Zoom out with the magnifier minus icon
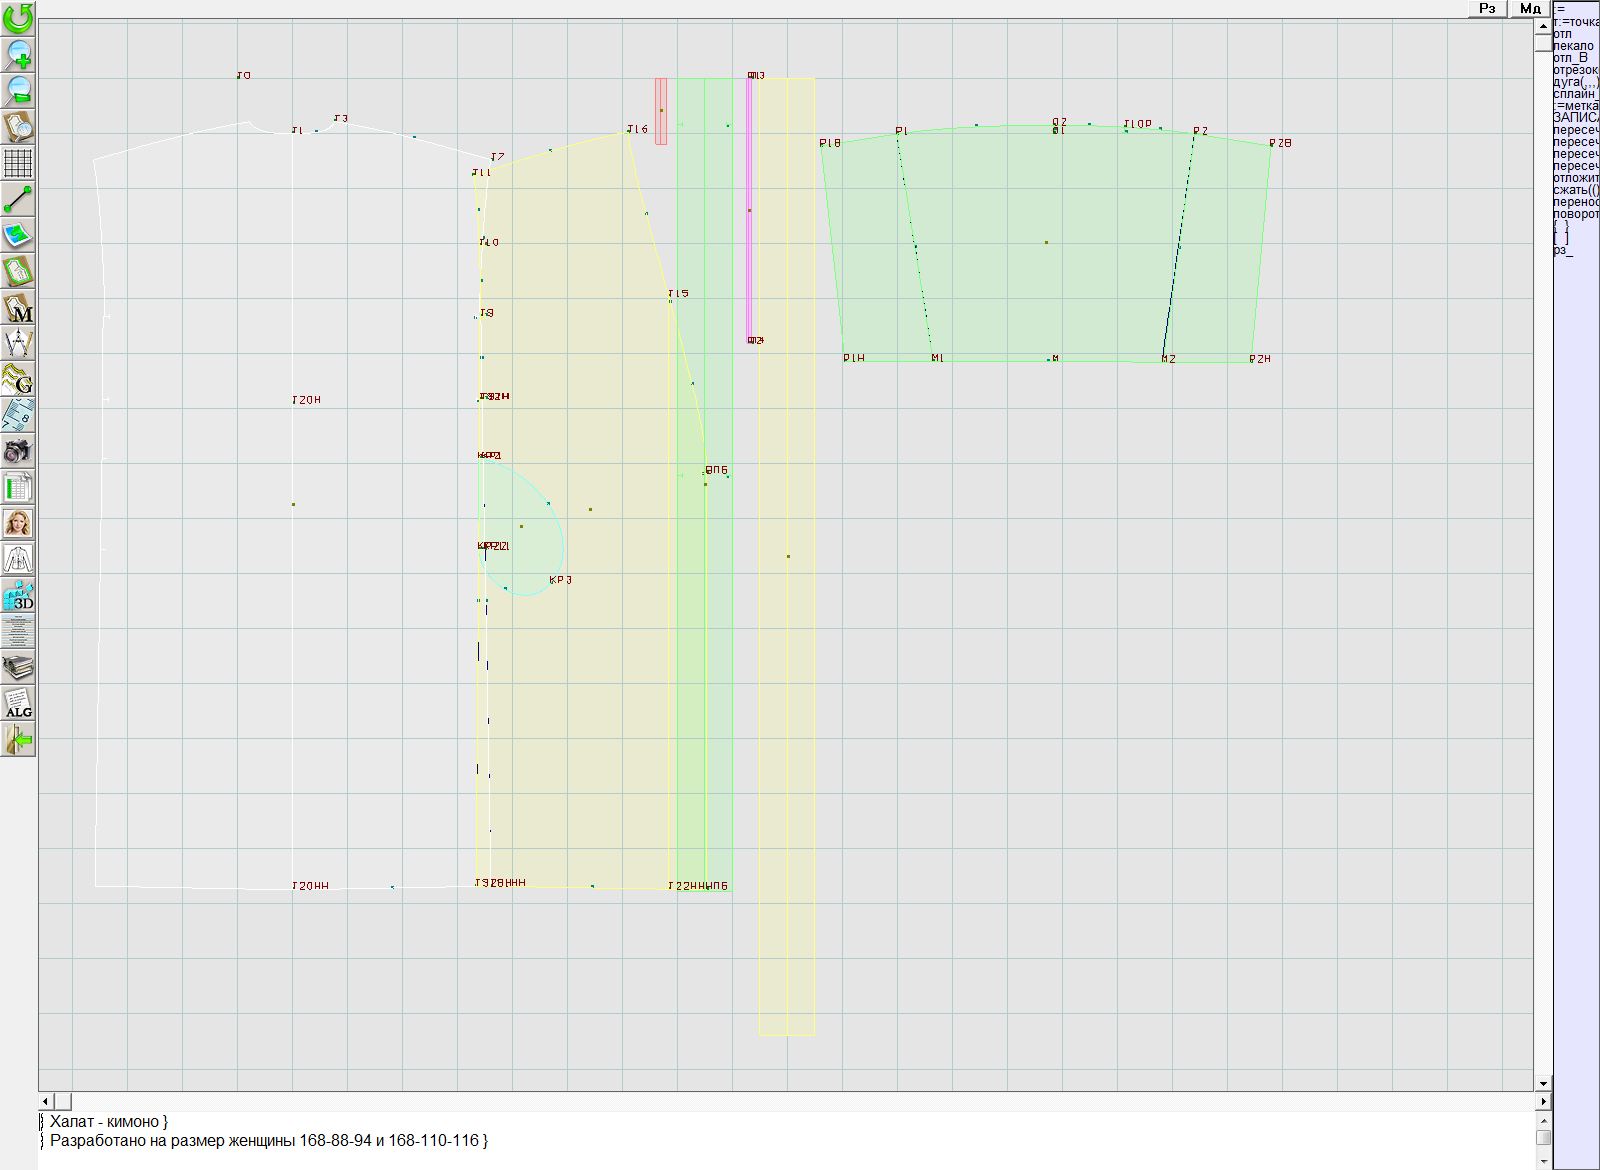Screen dimensions: 1600x1170 [x=18, y=91]
